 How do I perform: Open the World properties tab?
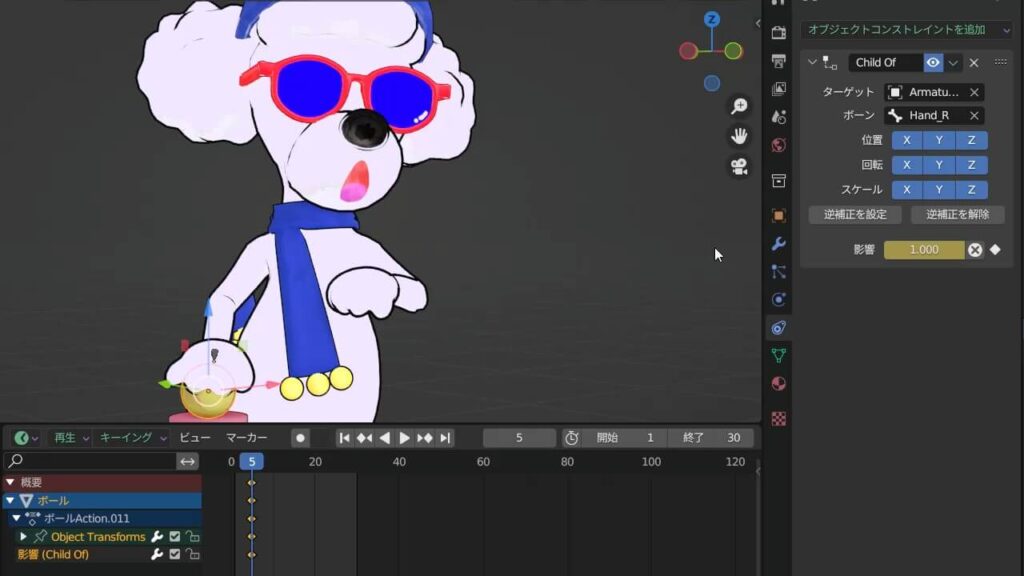click(778, 145)
